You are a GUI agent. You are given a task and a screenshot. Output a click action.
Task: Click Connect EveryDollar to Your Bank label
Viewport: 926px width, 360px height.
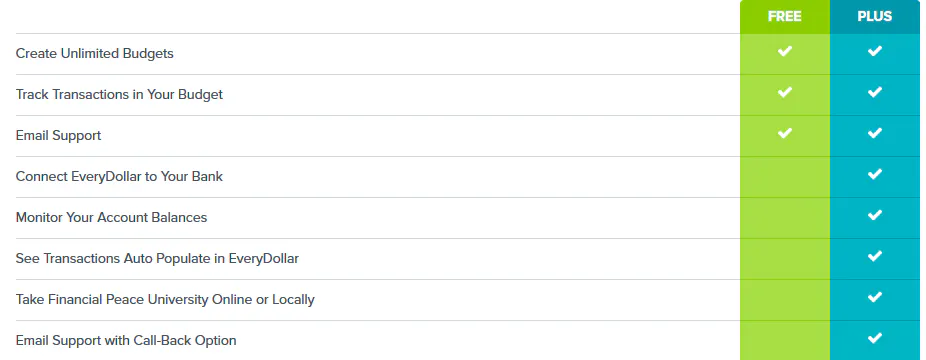tap(119, 176)
